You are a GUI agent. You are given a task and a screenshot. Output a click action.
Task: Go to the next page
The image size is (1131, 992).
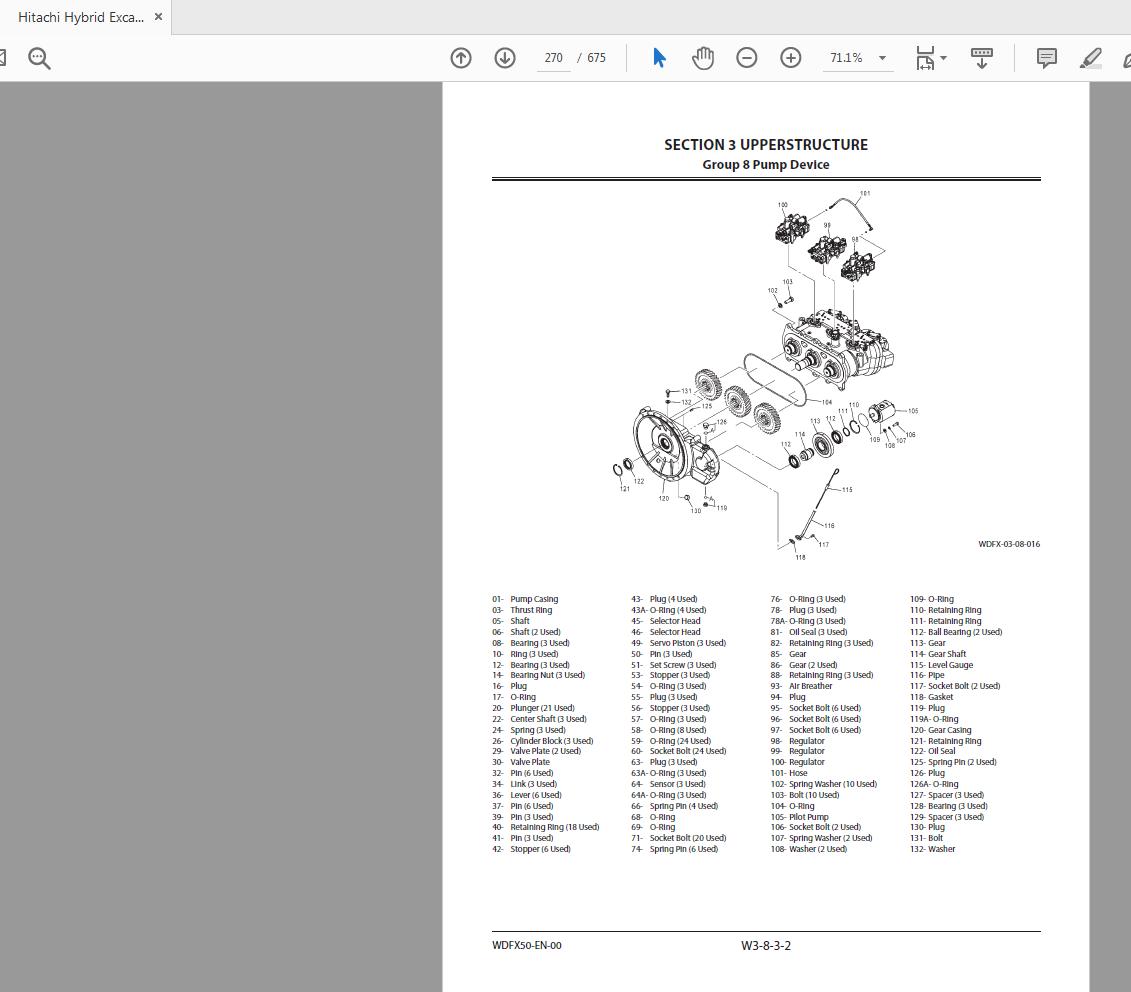[505, 57]
